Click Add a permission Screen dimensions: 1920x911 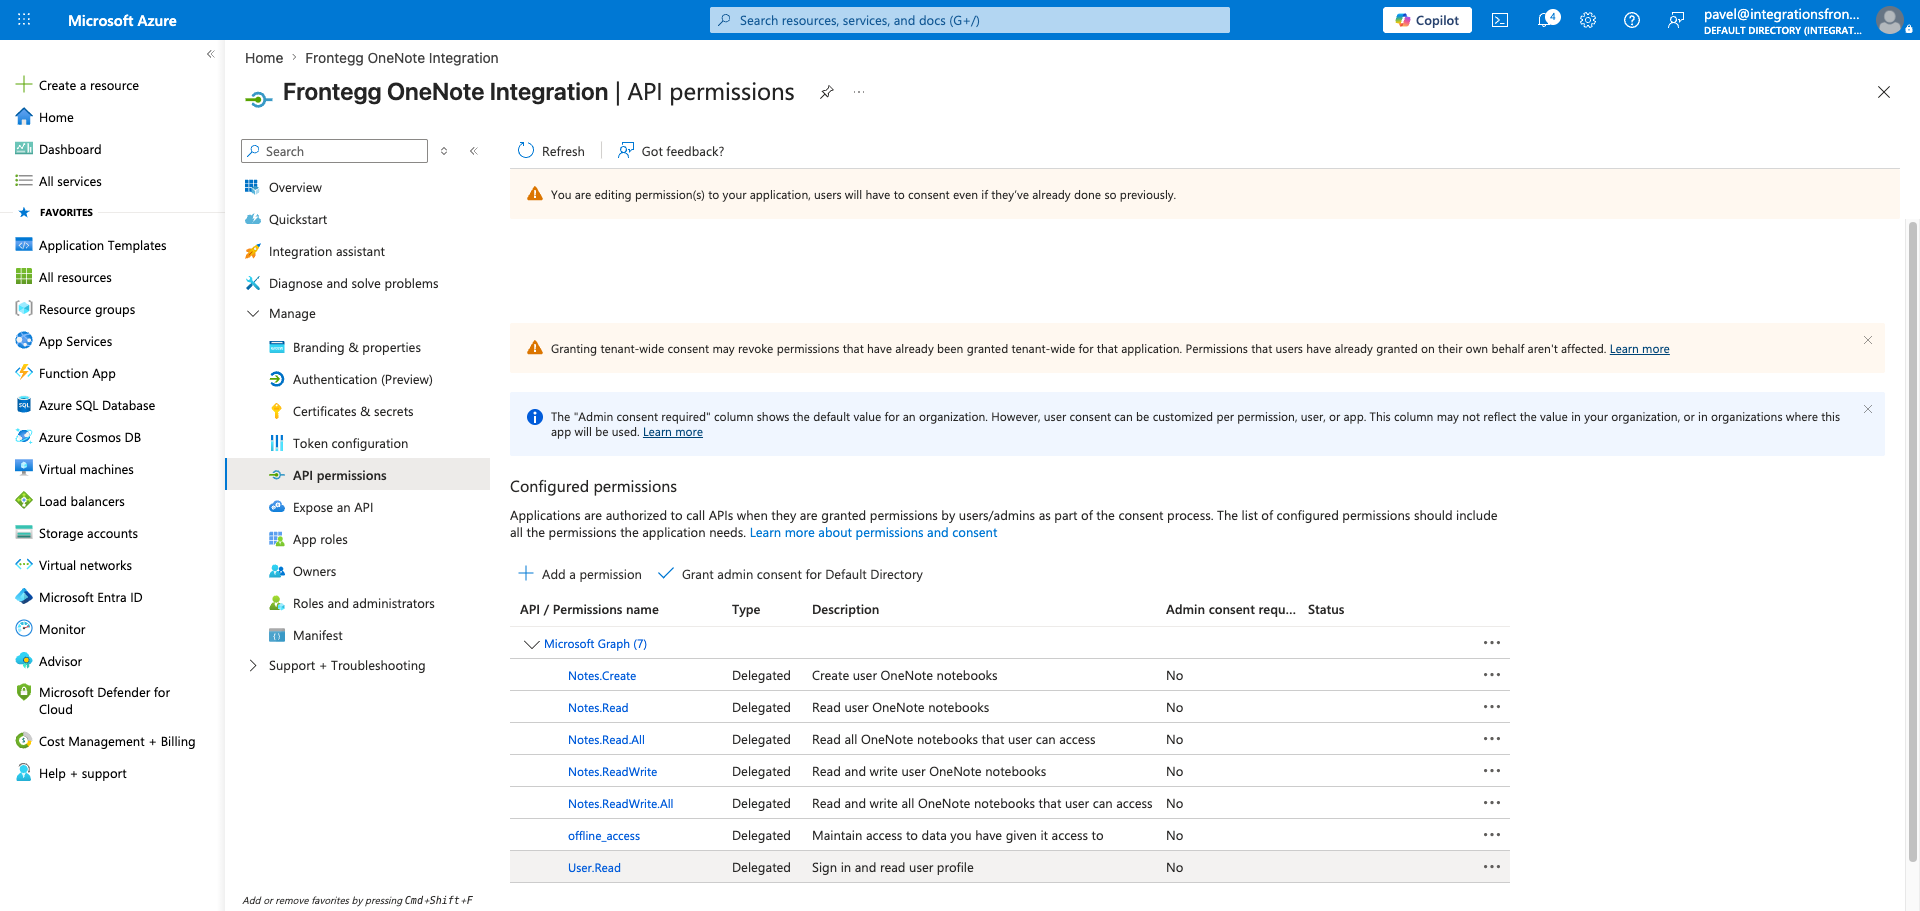tap(580, 574)
